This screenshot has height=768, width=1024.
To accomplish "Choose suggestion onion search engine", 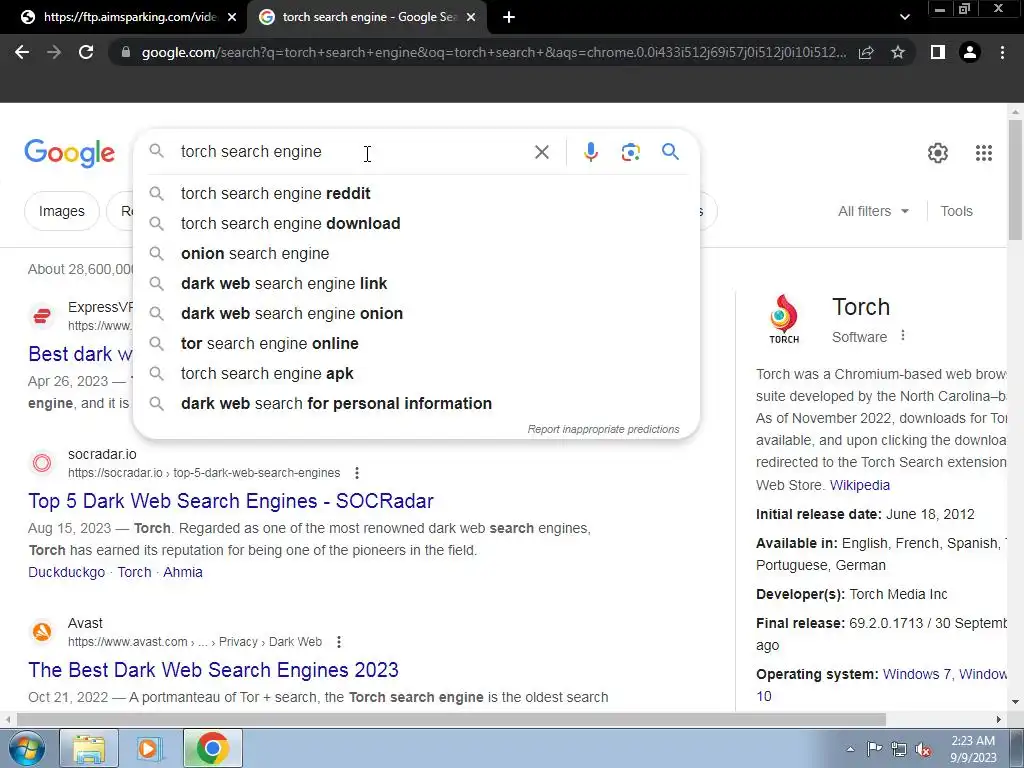I will coord(416,253).
